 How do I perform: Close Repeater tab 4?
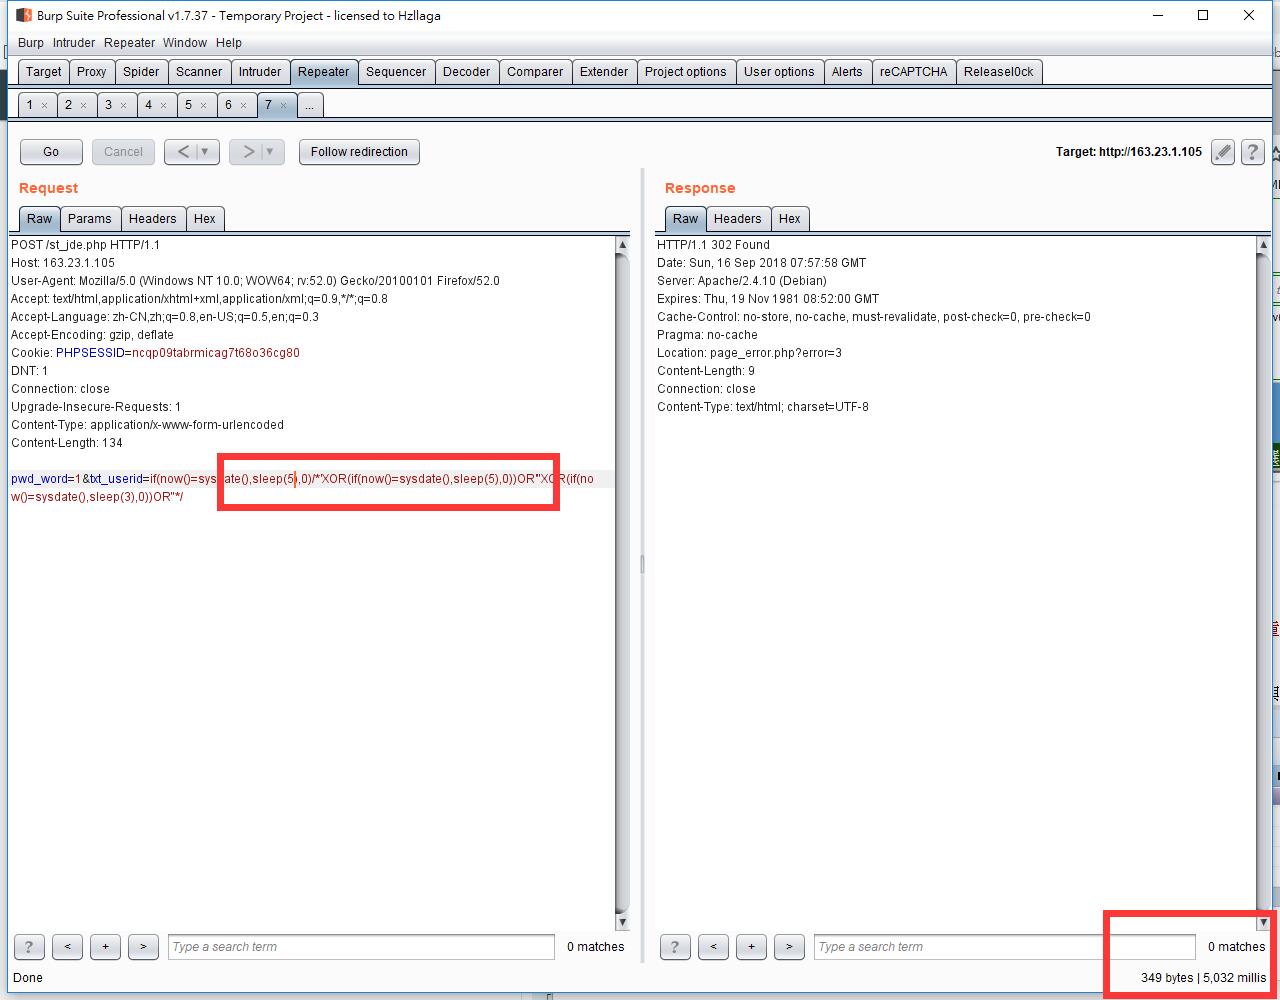(x=163, y=105)
